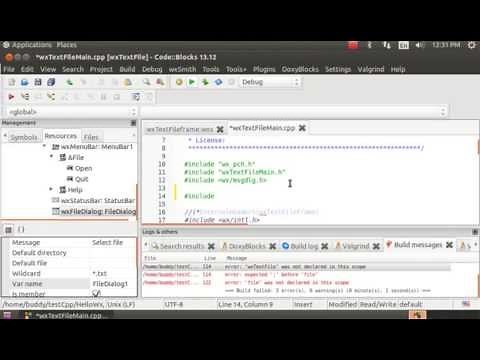
Task: Switch to the Build log tab
Action: [x=304, y=246]
